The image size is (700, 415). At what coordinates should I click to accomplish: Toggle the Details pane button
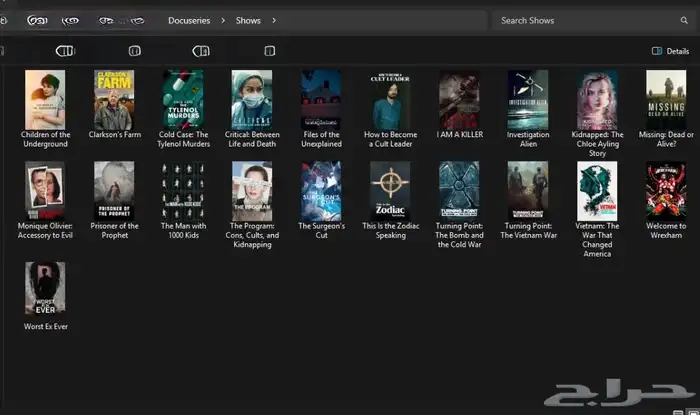[x=670, y=51]
